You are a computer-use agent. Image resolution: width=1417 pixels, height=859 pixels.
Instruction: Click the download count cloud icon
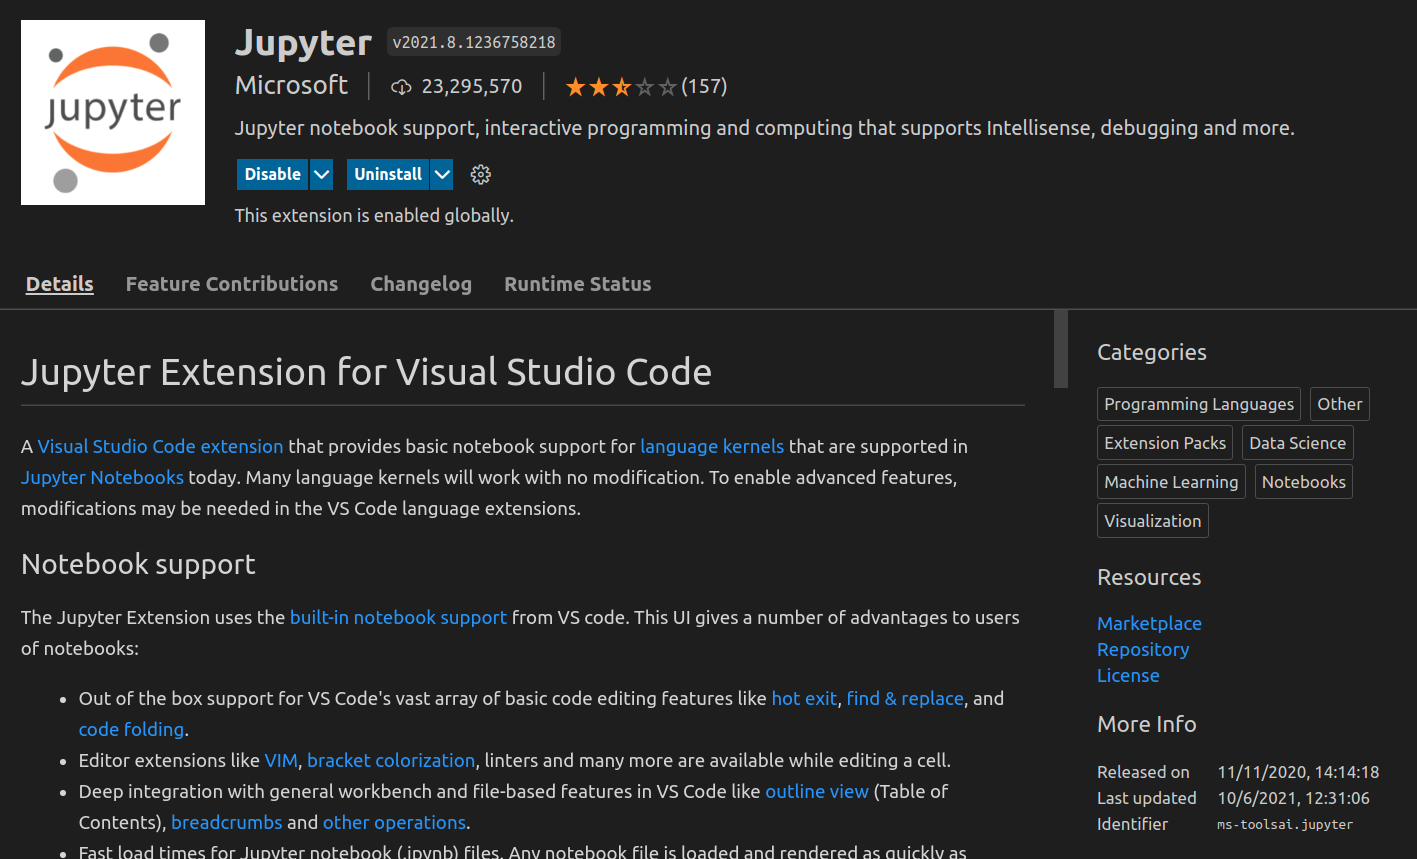click(401, 87)
